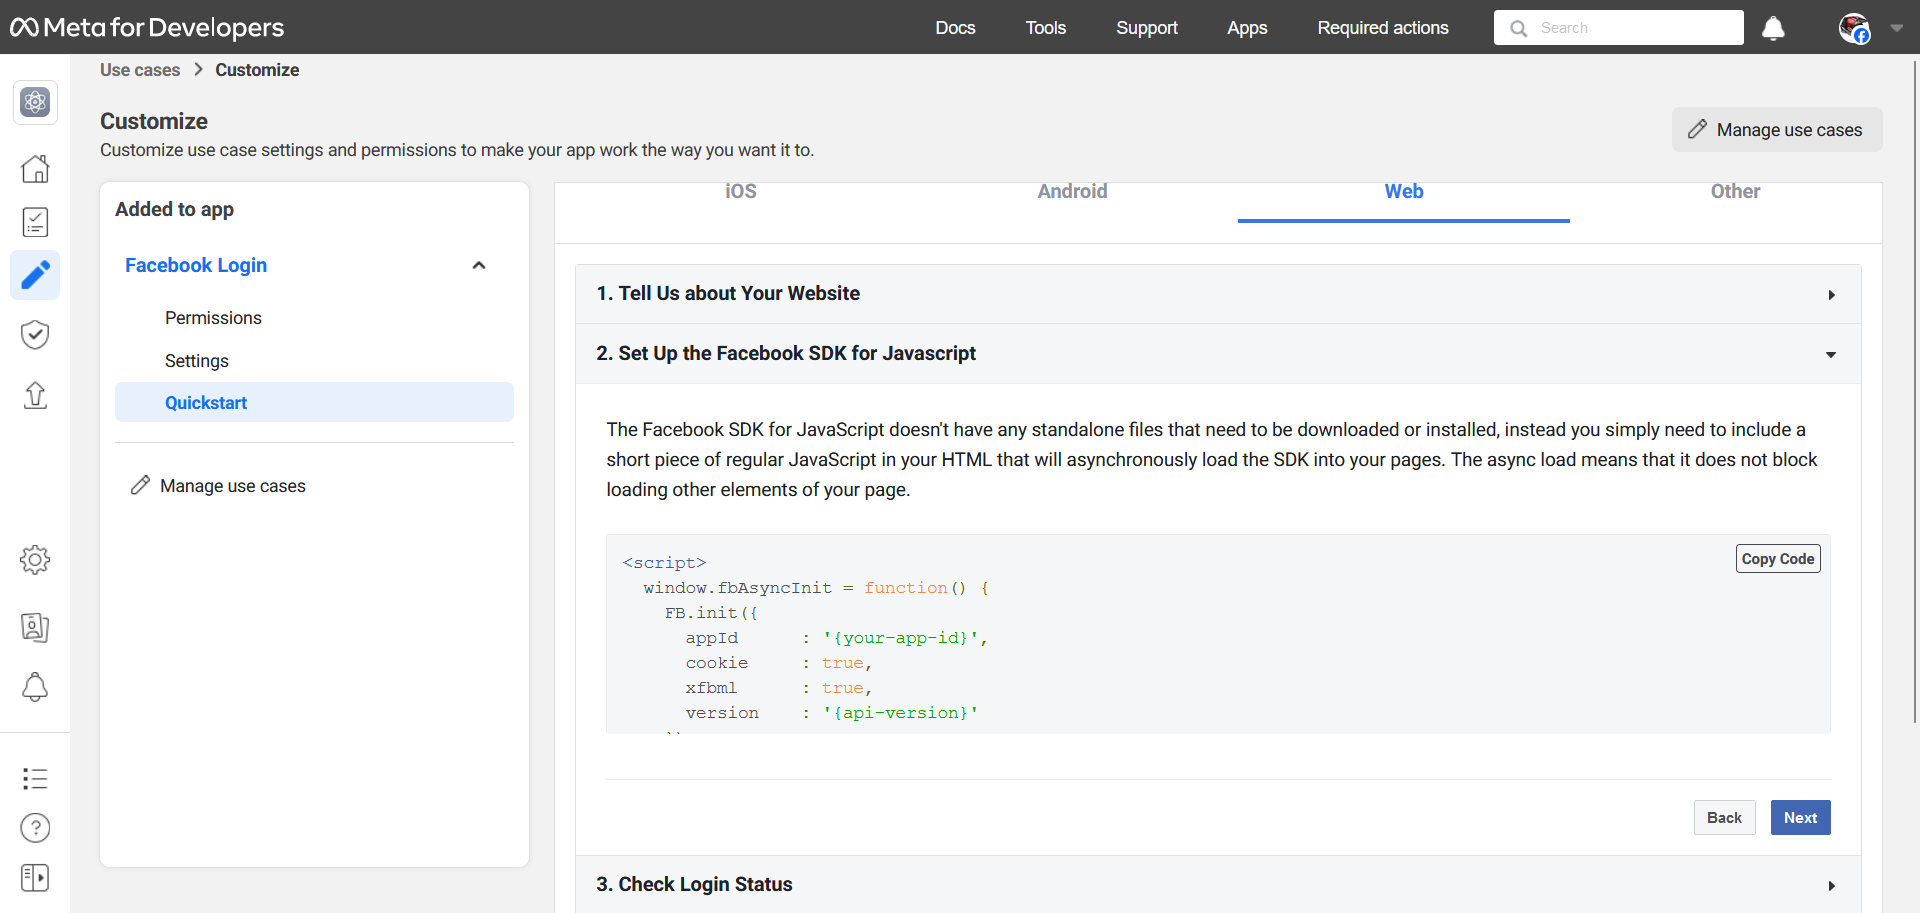Select the pencil Use cases sidebar icon
The height and width of the screenshot is (913, 1920).
coord(35,275)
